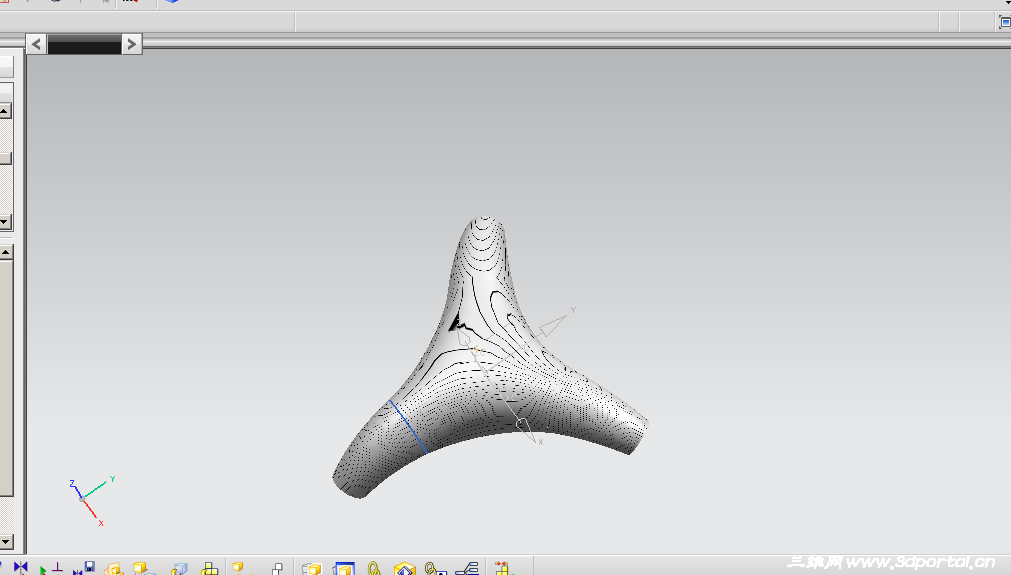Click the lower left panel scroll-up arrow
This screenshot has height=575, width=1011.
[6, 252]
